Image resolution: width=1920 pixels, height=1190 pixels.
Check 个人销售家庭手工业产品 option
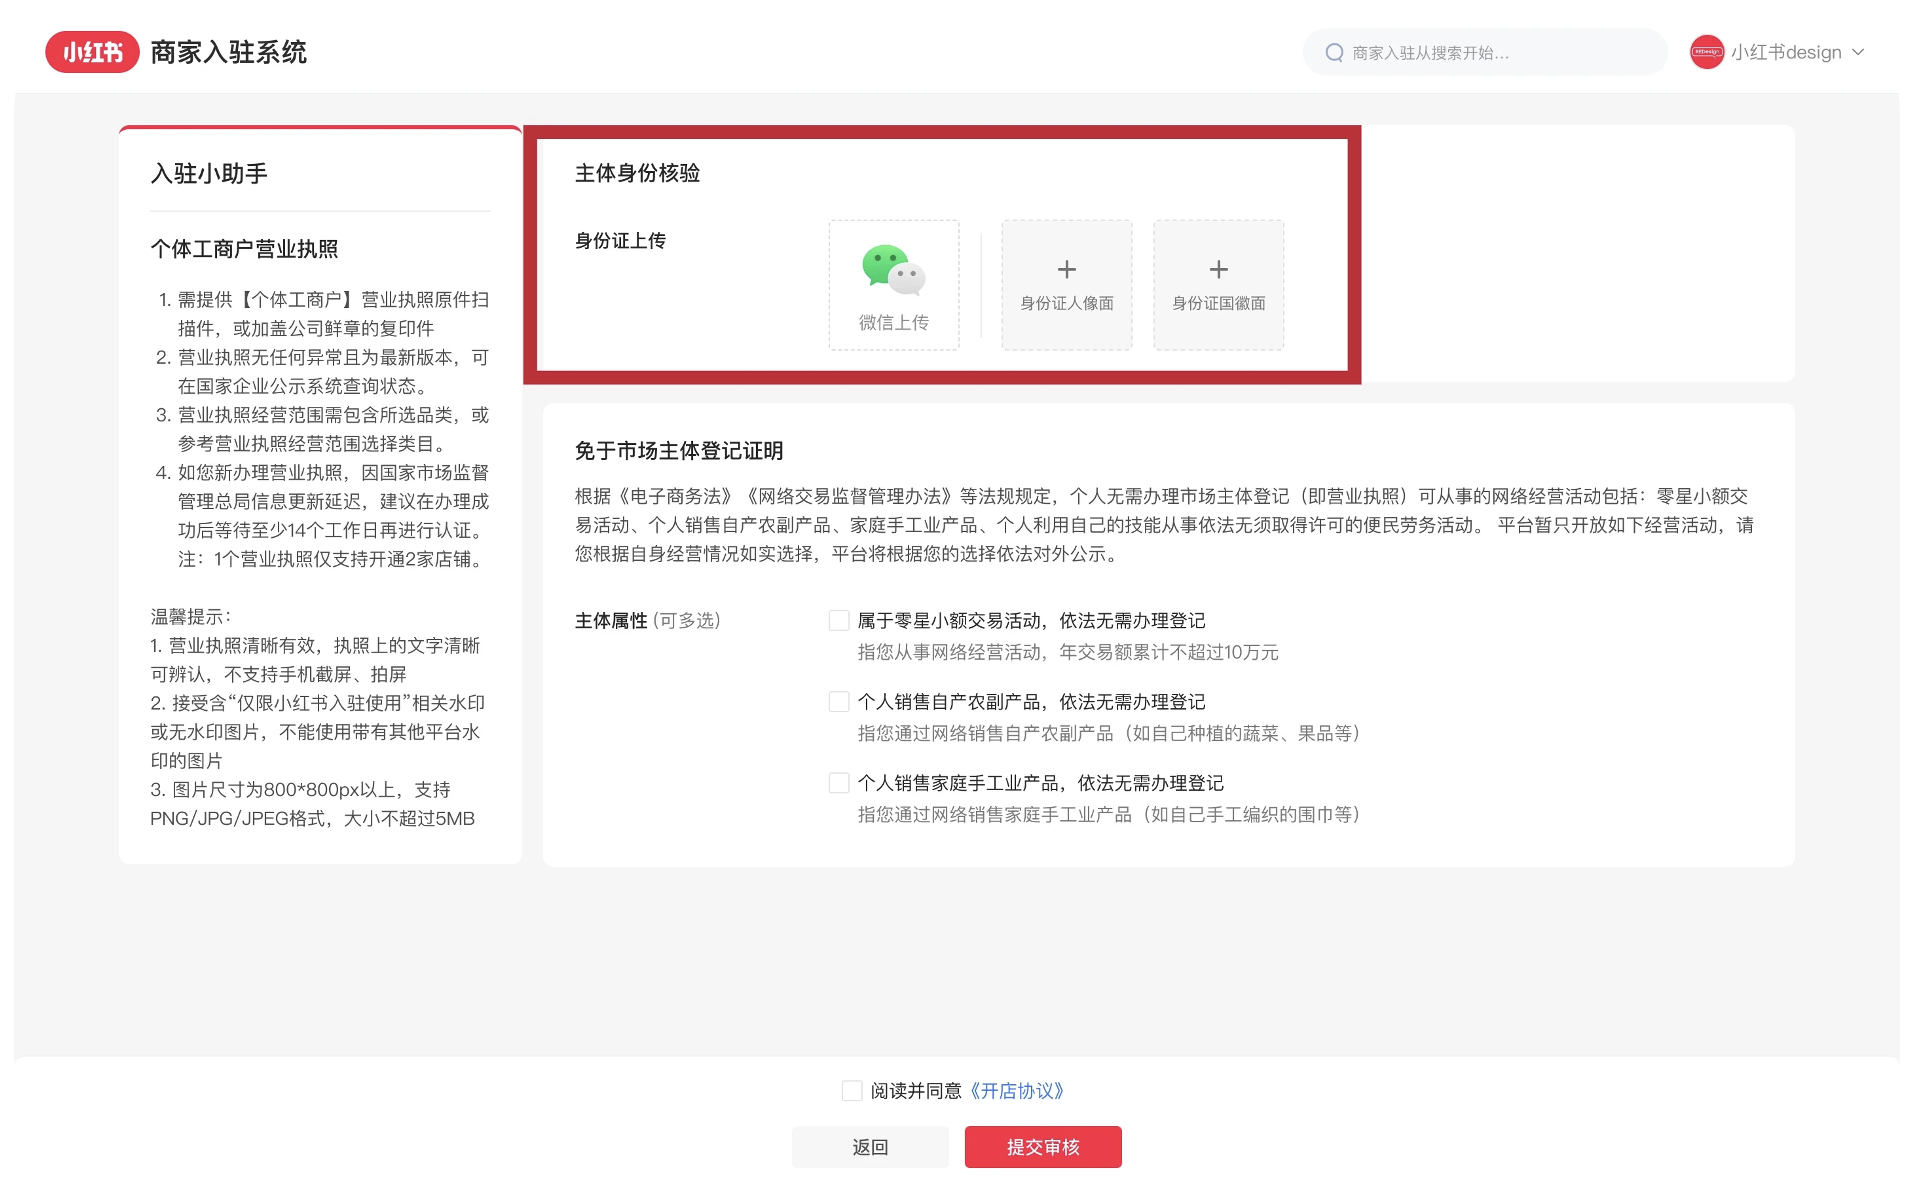point(839,783)
